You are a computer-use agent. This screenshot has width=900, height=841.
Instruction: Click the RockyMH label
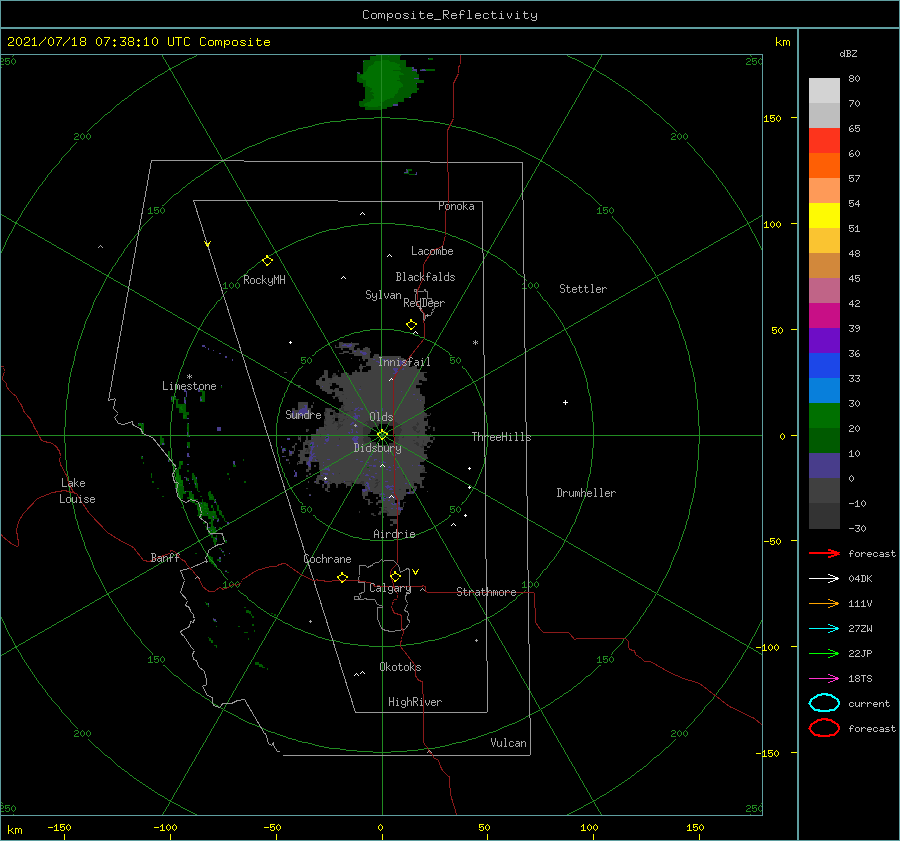click(264, 280)
